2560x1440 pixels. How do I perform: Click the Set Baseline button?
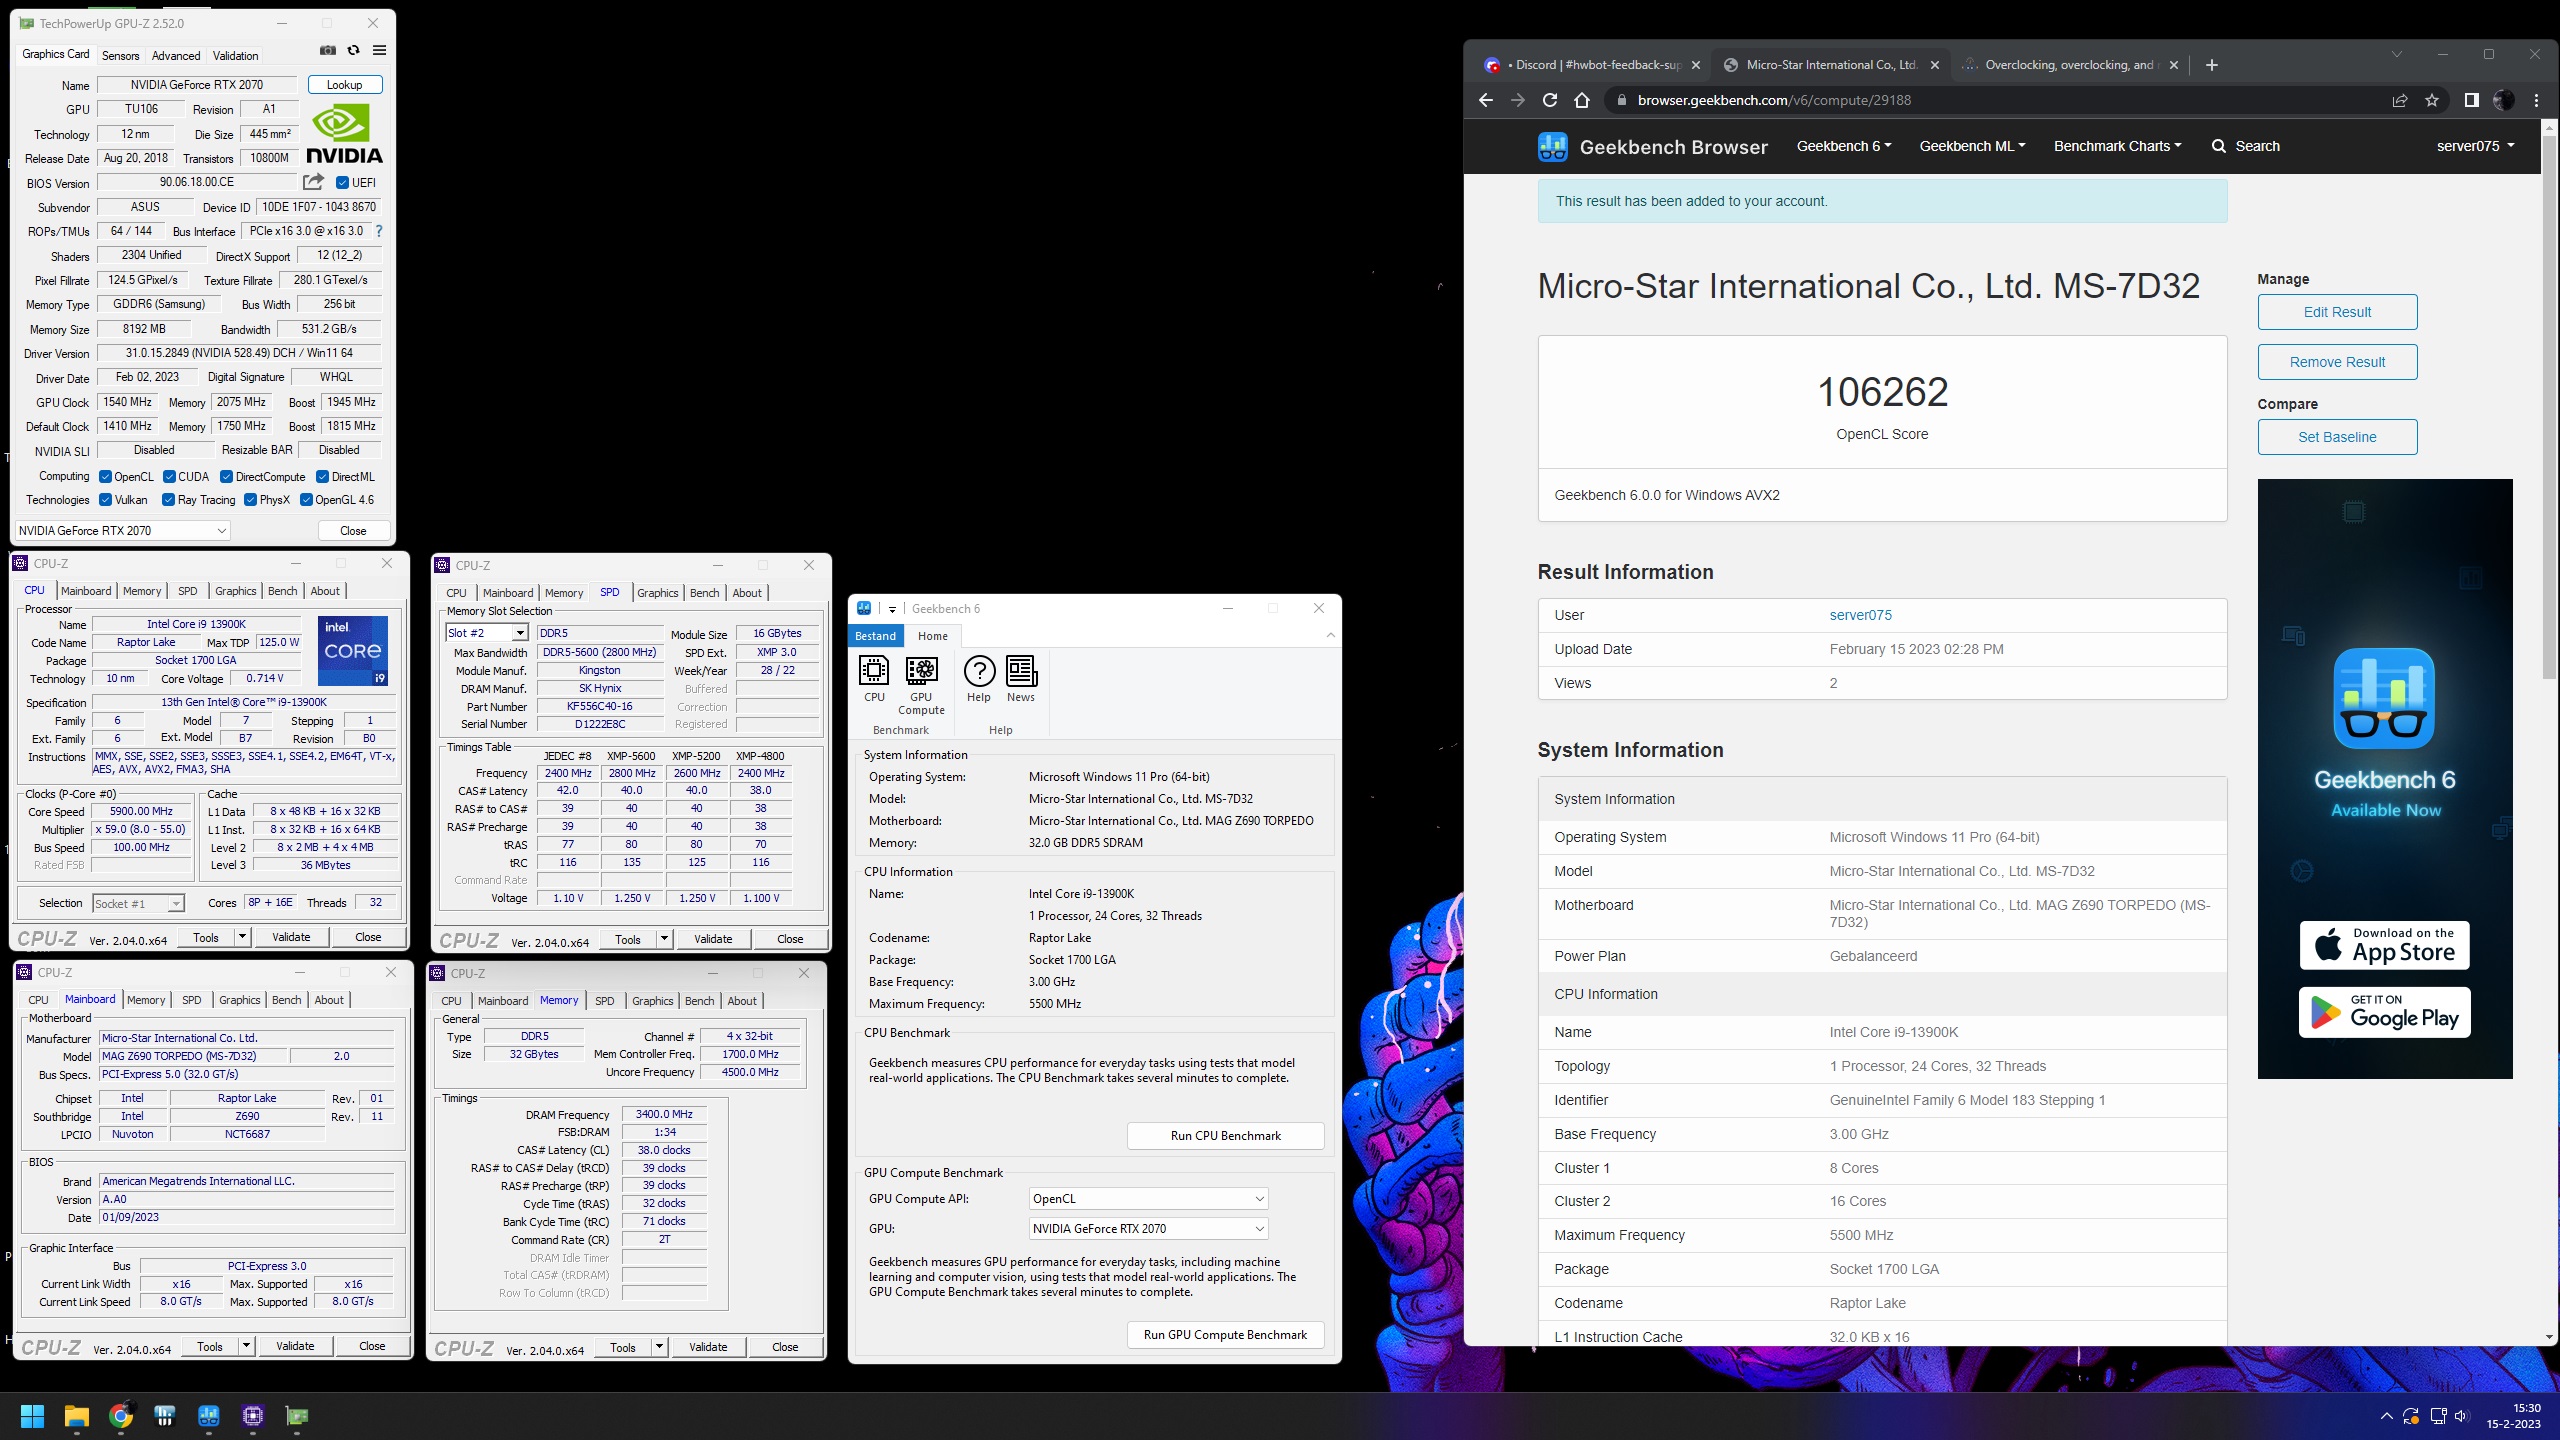(2337, 437)
